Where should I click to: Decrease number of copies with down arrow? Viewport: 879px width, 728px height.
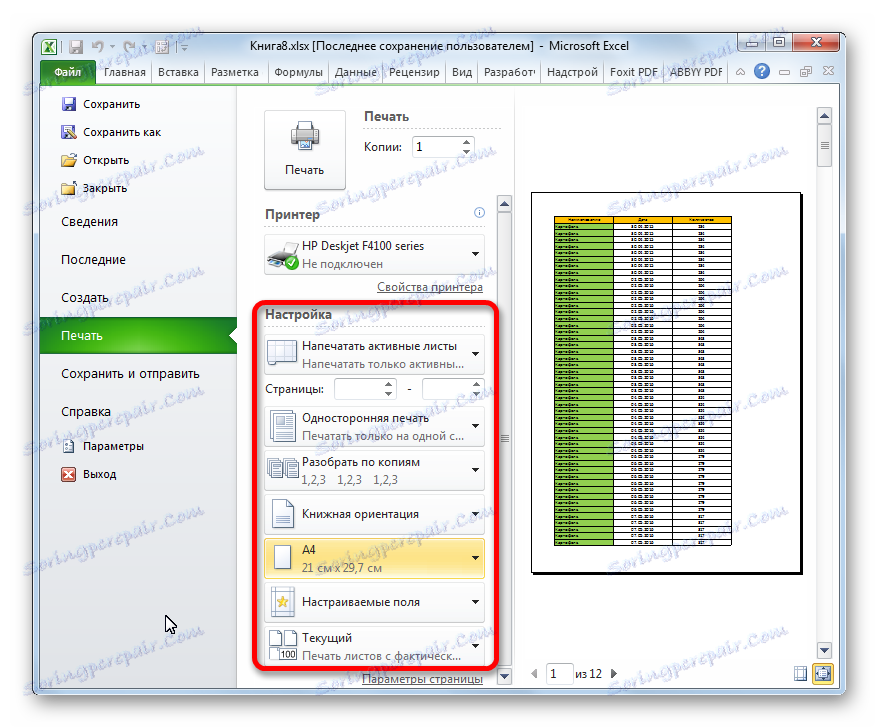coord(466,152)
